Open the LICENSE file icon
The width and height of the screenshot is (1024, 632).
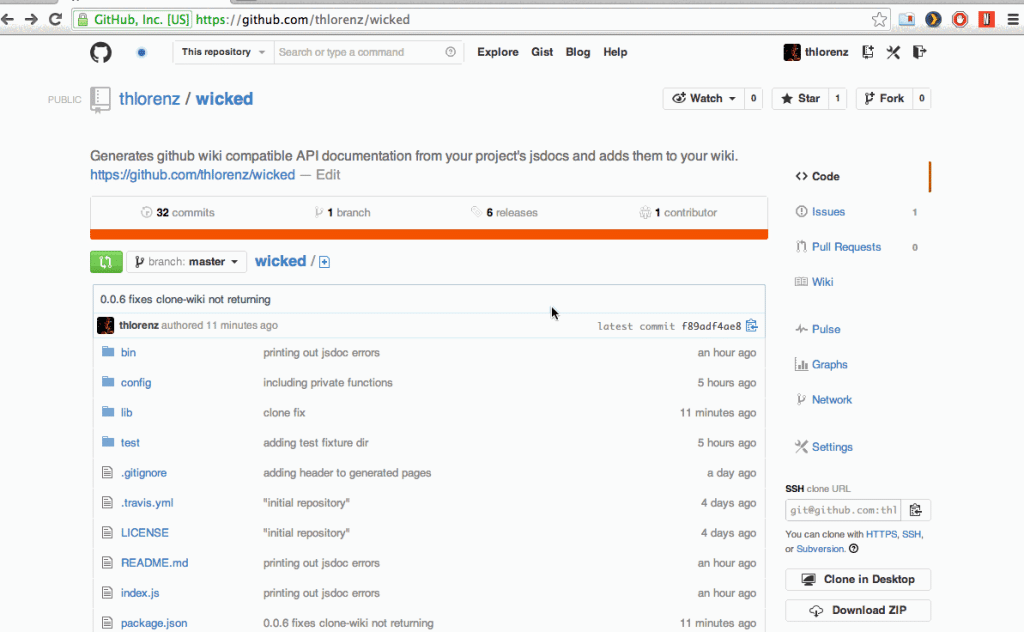[x=107, y=533]
